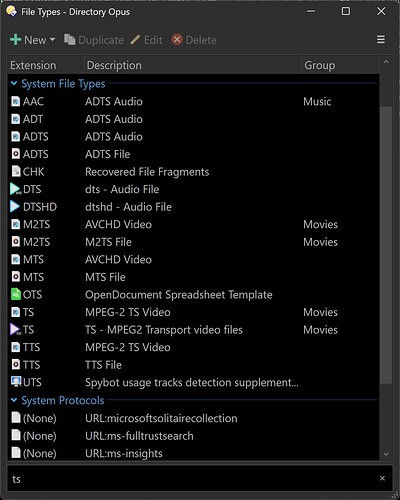Select 'TTS File' description text
Viewport: 400px width, 500px height.
(x=103, y=365)
